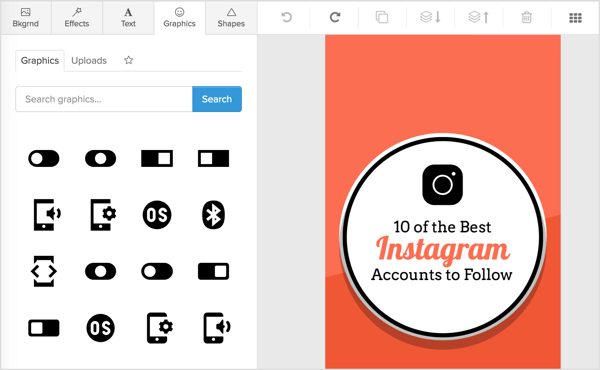Add third-row solid pill toggle graphic

(100, 271)
